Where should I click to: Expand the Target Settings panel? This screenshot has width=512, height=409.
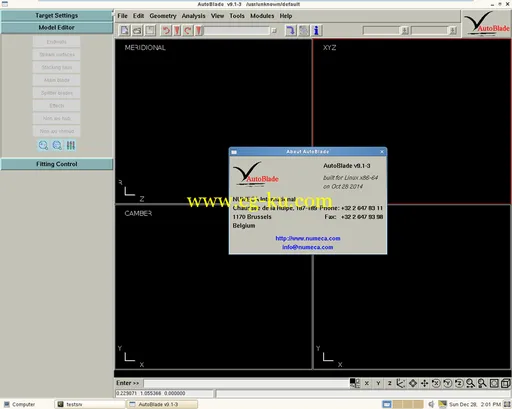tap(57, 15)
